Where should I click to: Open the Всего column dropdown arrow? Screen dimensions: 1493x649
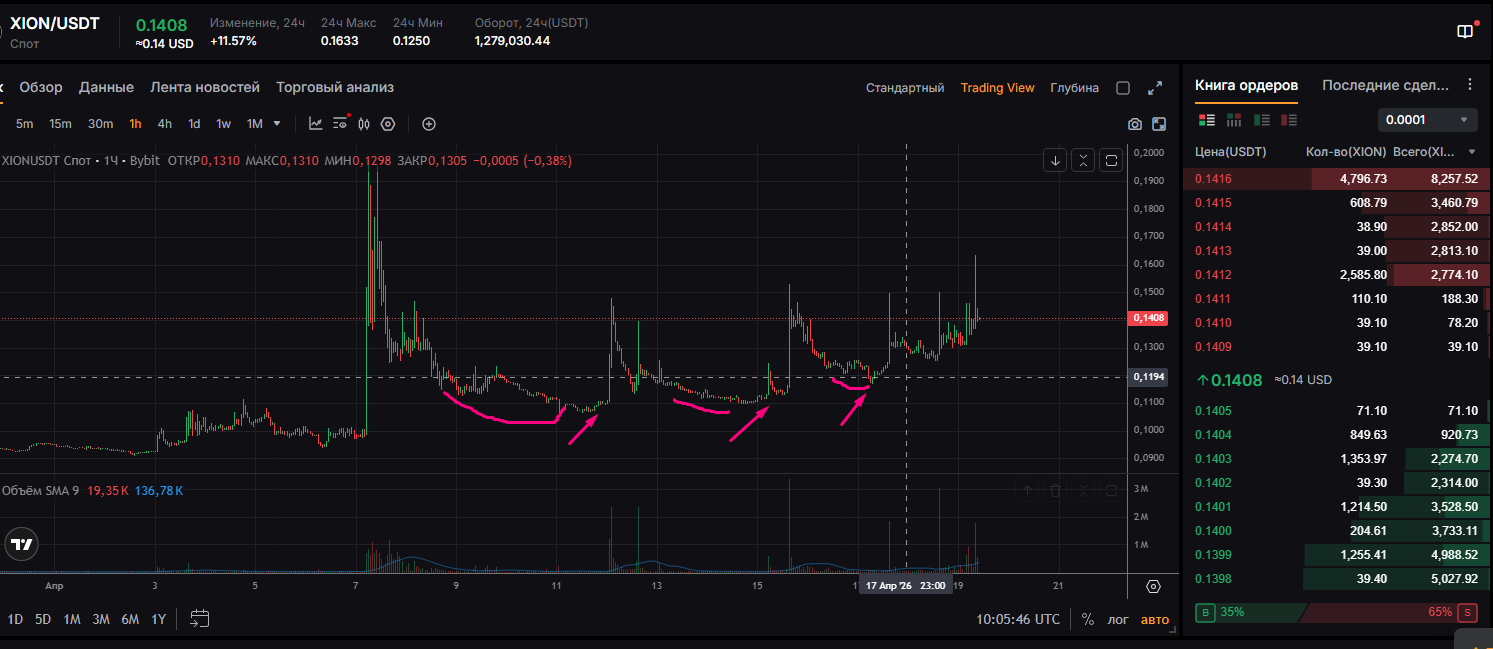click(x=1471, y=152)
